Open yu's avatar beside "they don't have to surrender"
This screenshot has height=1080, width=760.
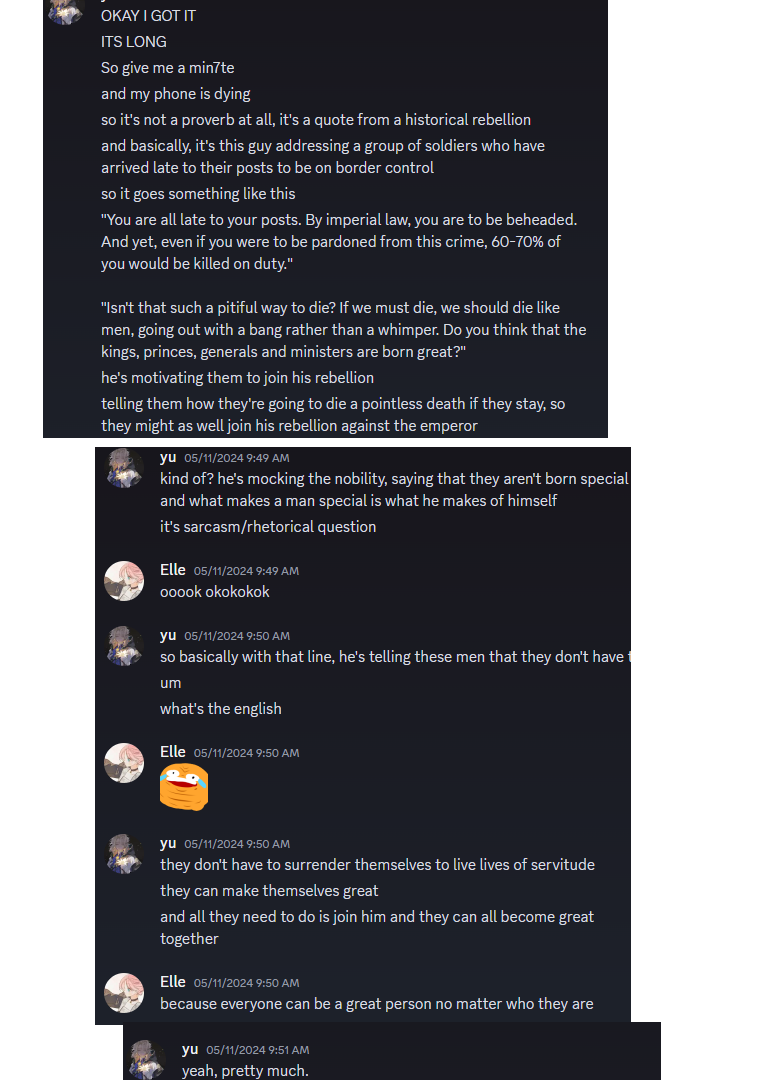point(124,854)
